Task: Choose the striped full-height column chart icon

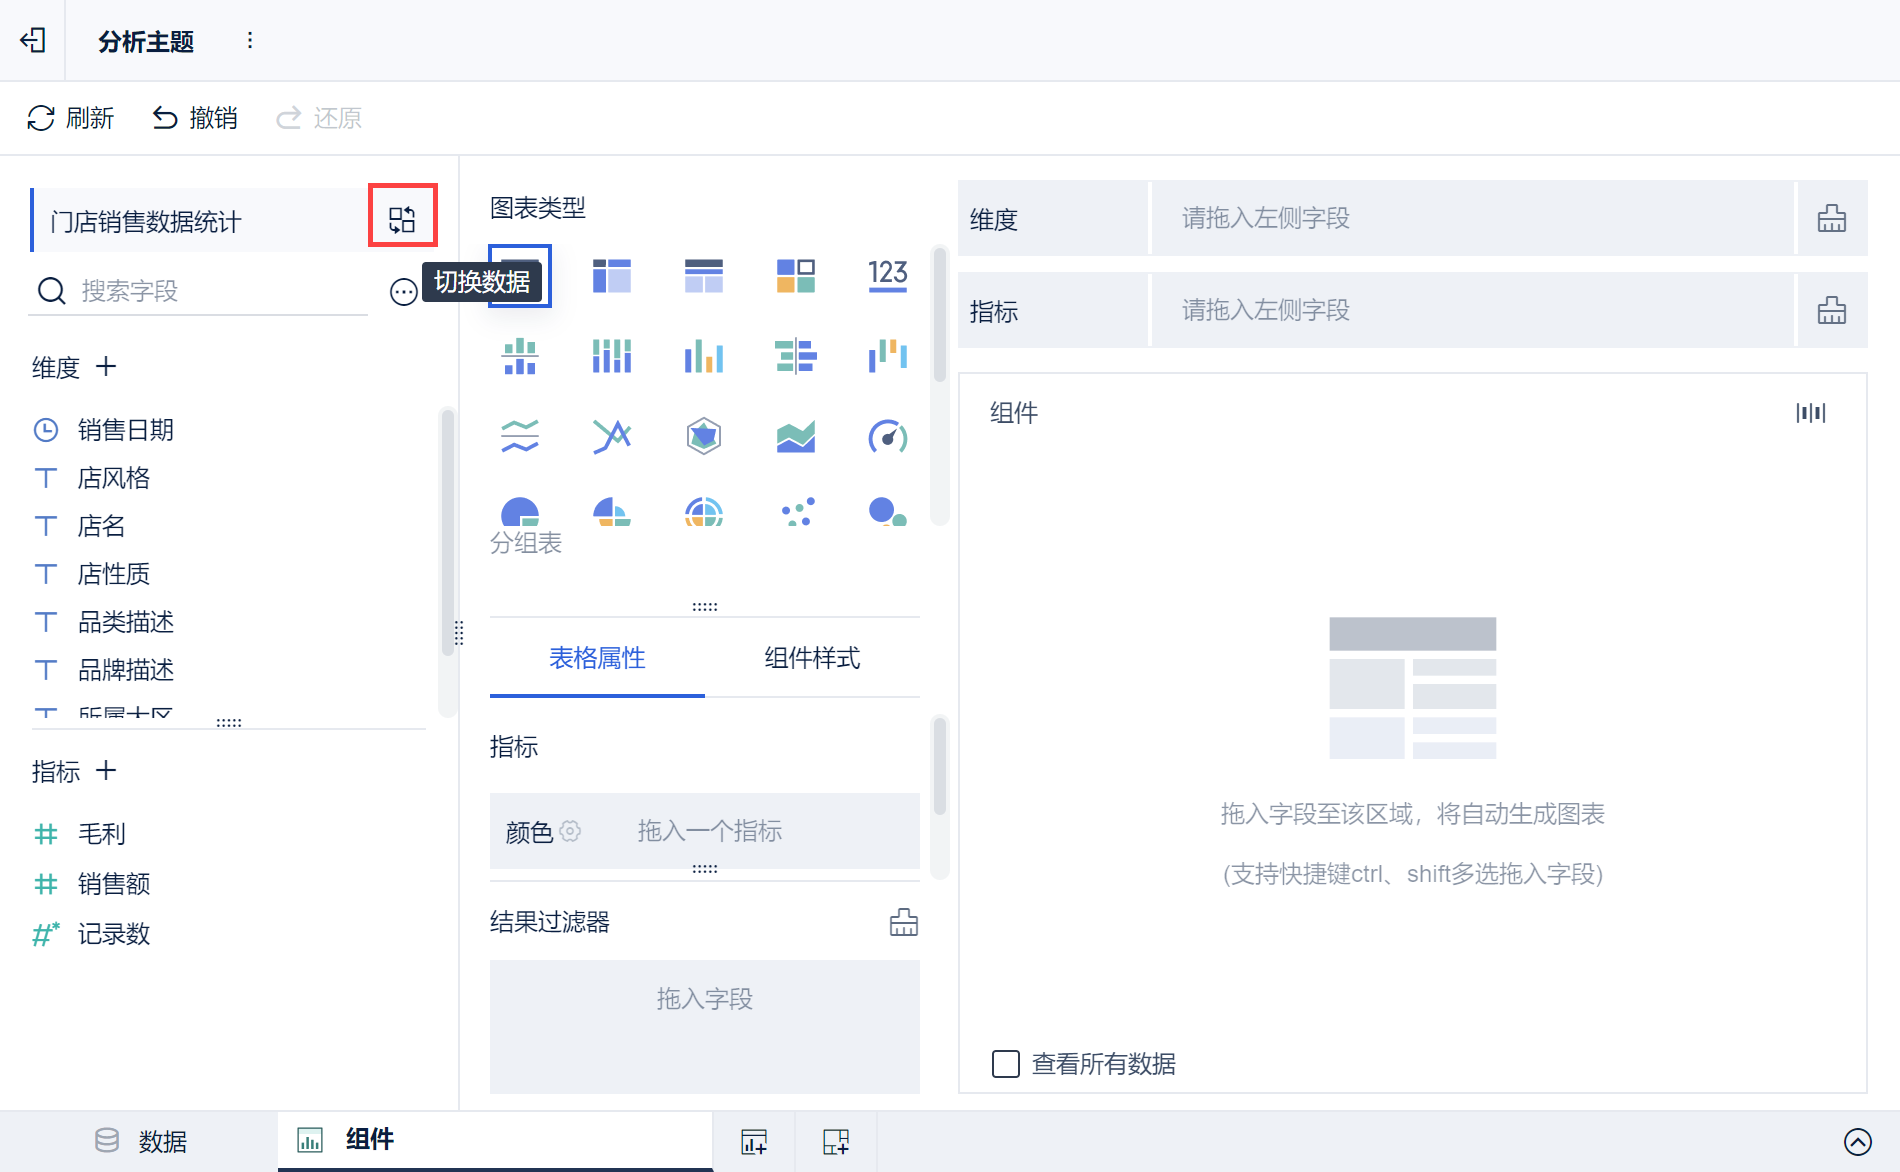Action: pos(612,356)
